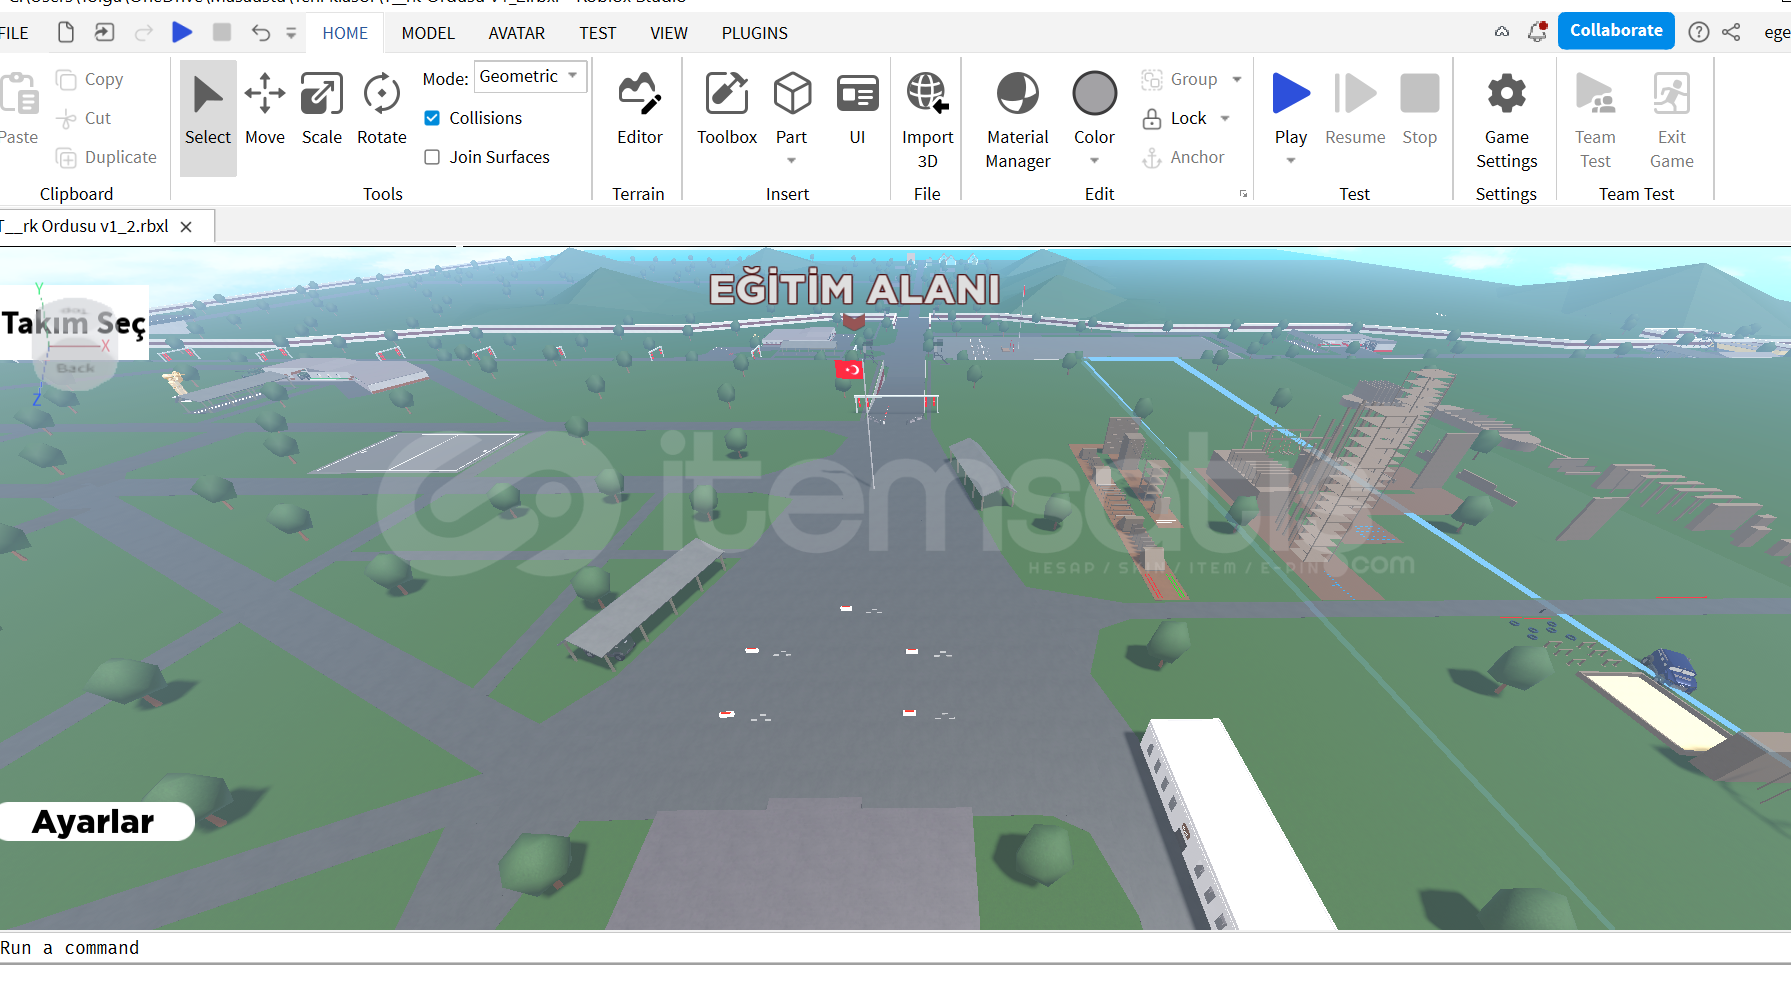Image resolution: width=1791 pixels, height=1007 pixels.
Task: Expand the Lock dropdown arrow
Action: [1225, 118]
